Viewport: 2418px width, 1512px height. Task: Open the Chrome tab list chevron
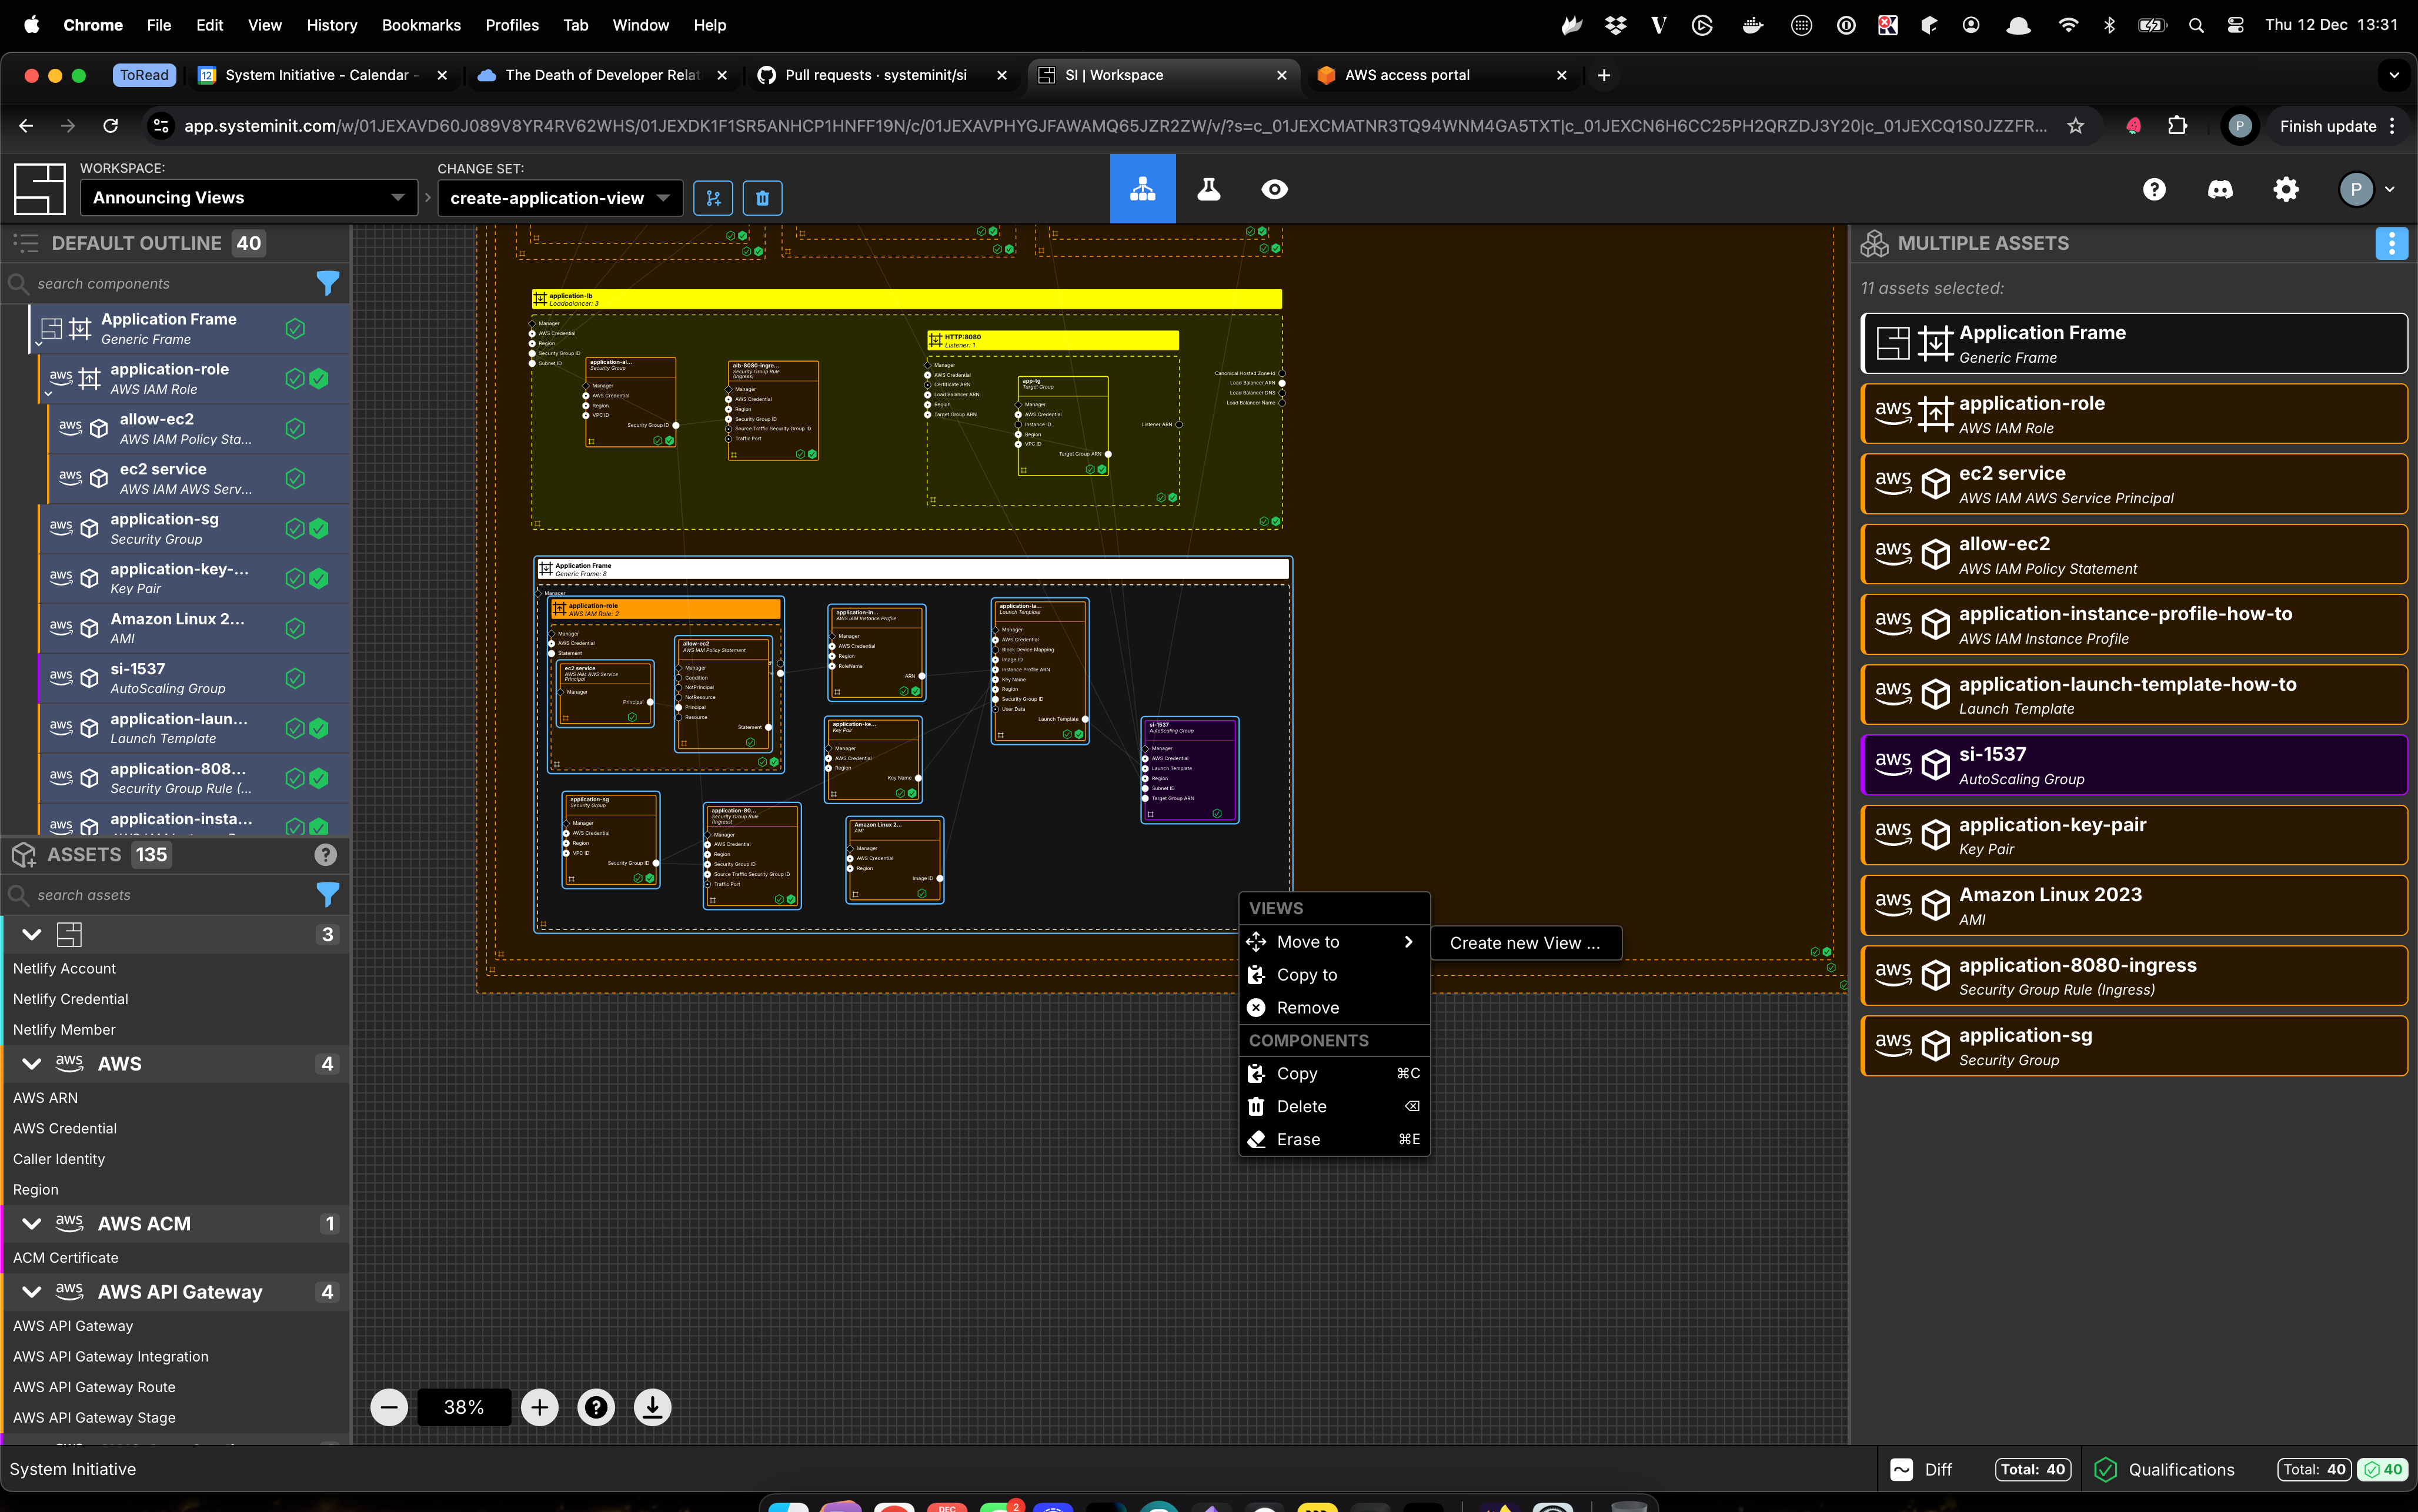2393,75
